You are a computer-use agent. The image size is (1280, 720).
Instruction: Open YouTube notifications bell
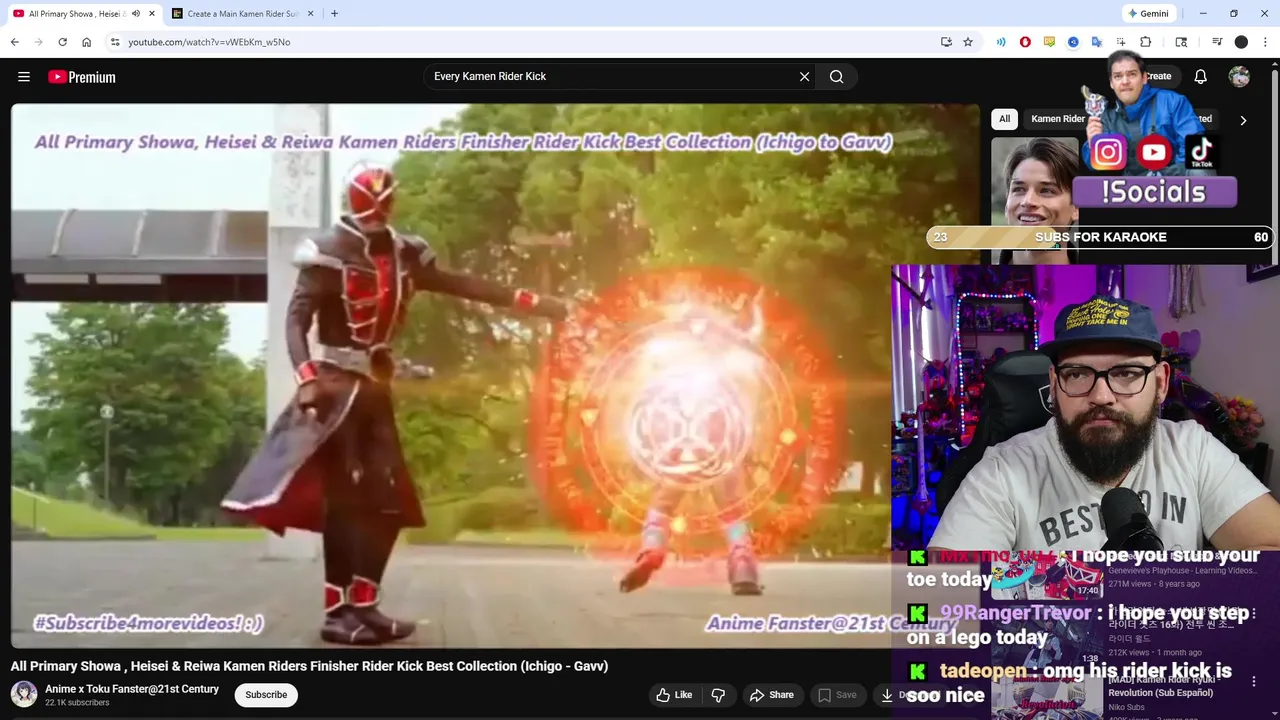click(x=1201, y=76)
